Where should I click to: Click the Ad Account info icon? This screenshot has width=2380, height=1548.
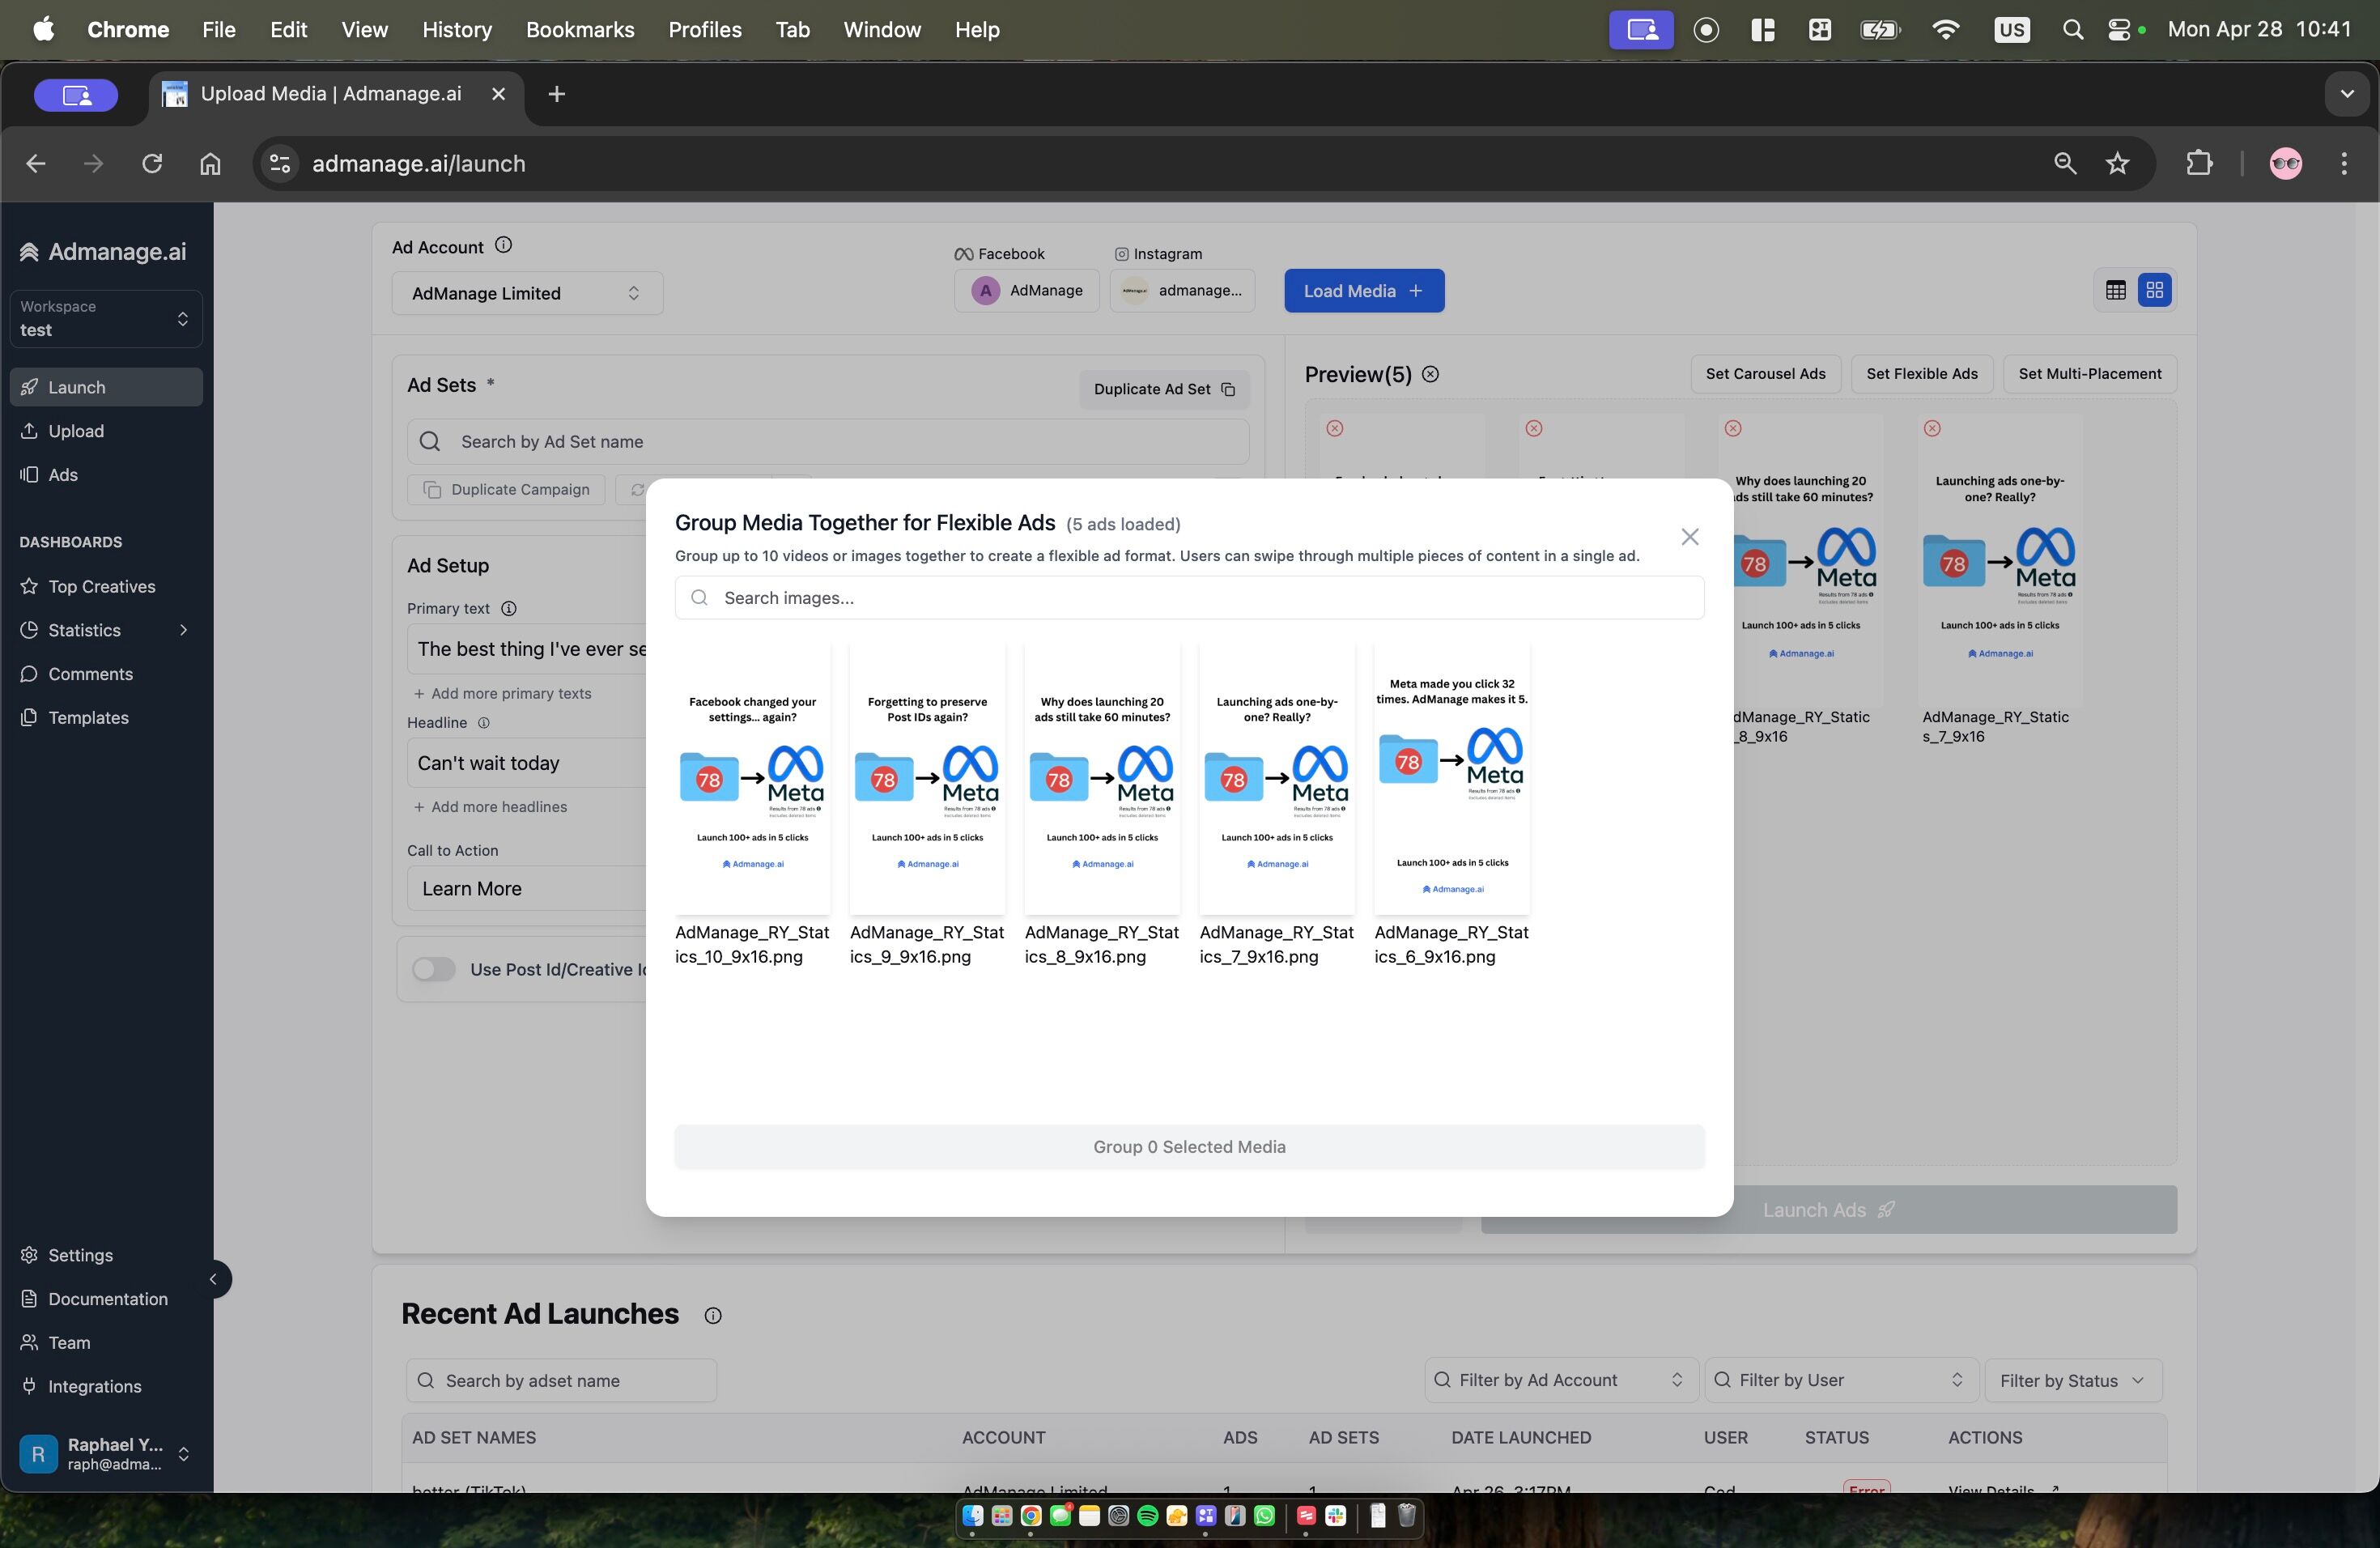tap(504, 245)
